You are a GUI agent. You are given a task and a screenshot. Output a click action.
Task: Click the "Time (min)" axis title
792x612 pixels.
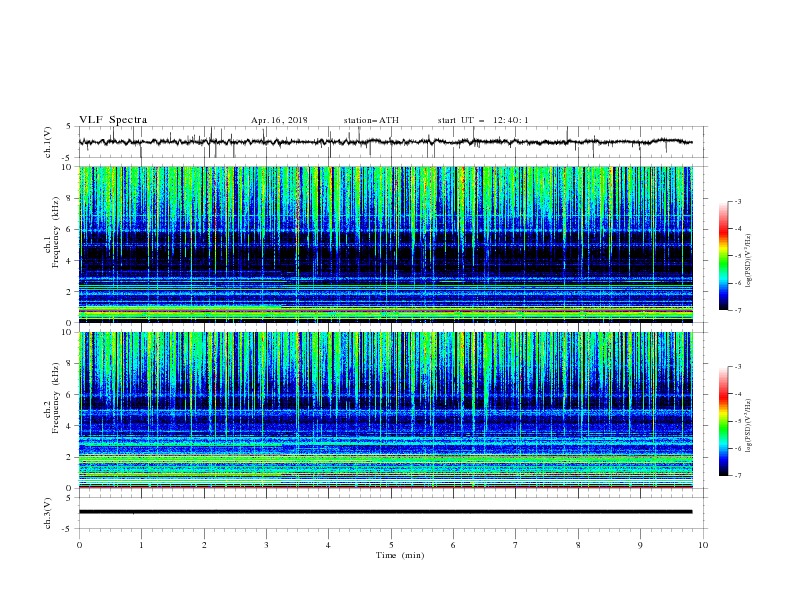coord(400,555)
